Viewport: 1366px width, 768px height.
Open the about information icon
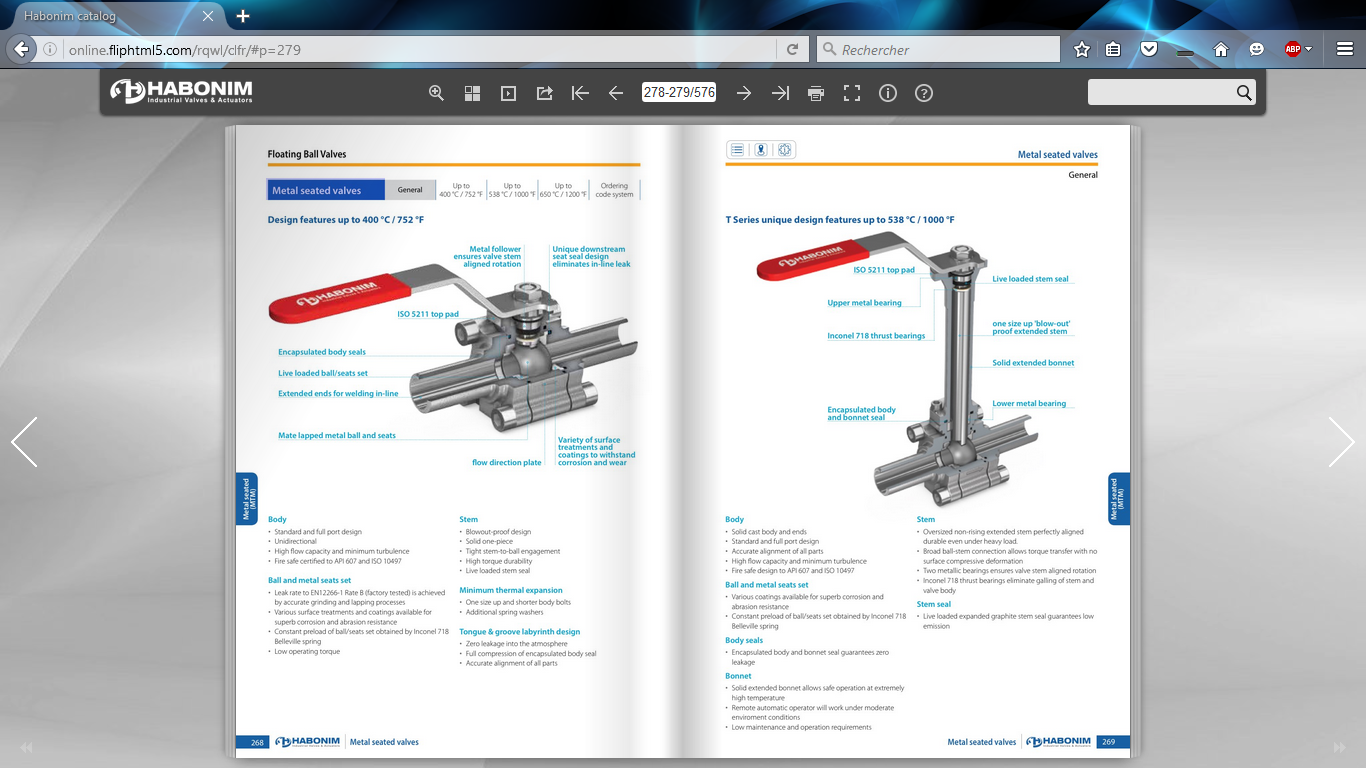[888, 93]
